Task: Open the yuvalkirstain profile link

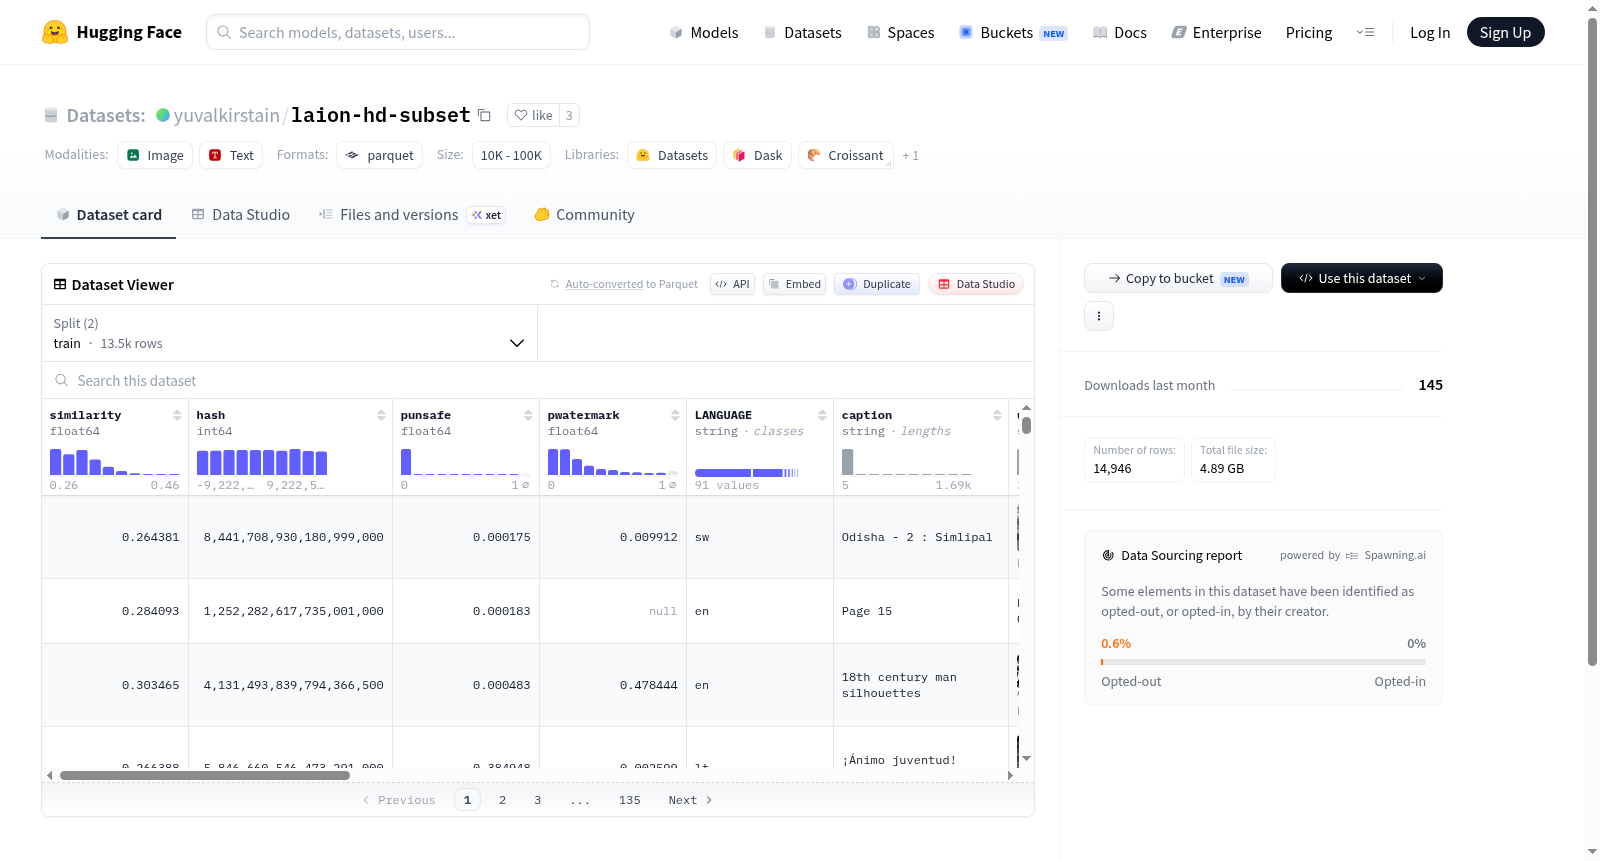Action: tap(227, 115)
